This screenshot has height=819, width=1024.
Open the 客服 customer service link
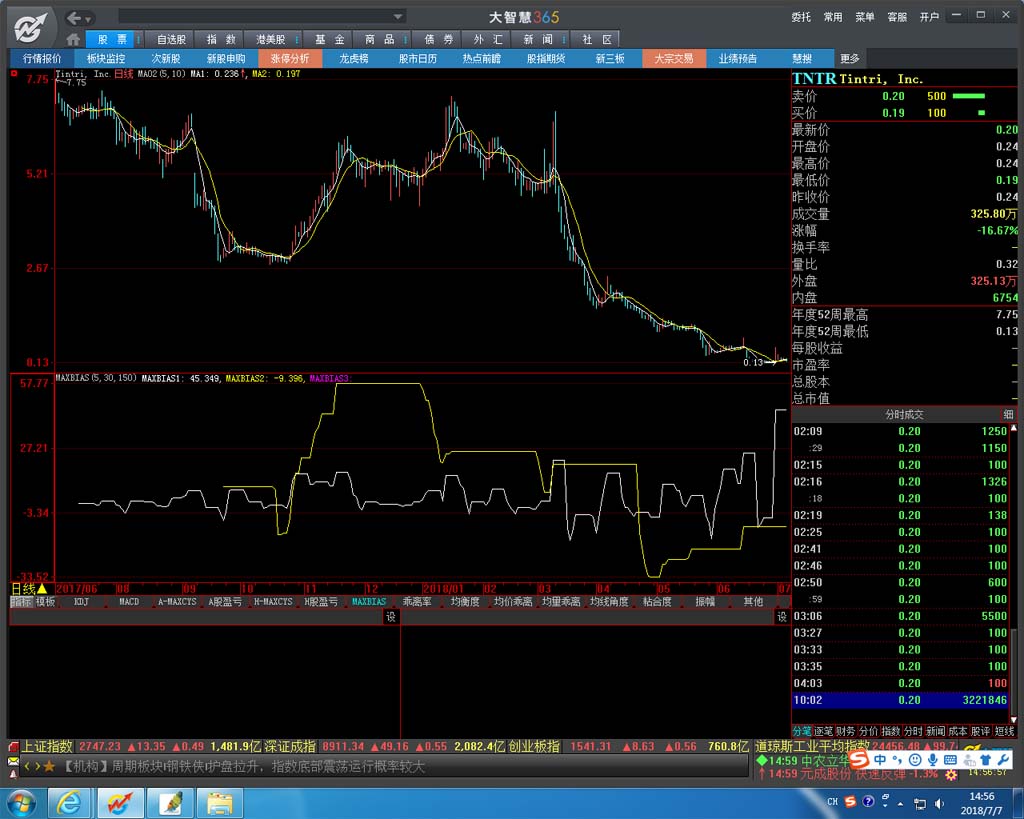(x=897, y=17)
